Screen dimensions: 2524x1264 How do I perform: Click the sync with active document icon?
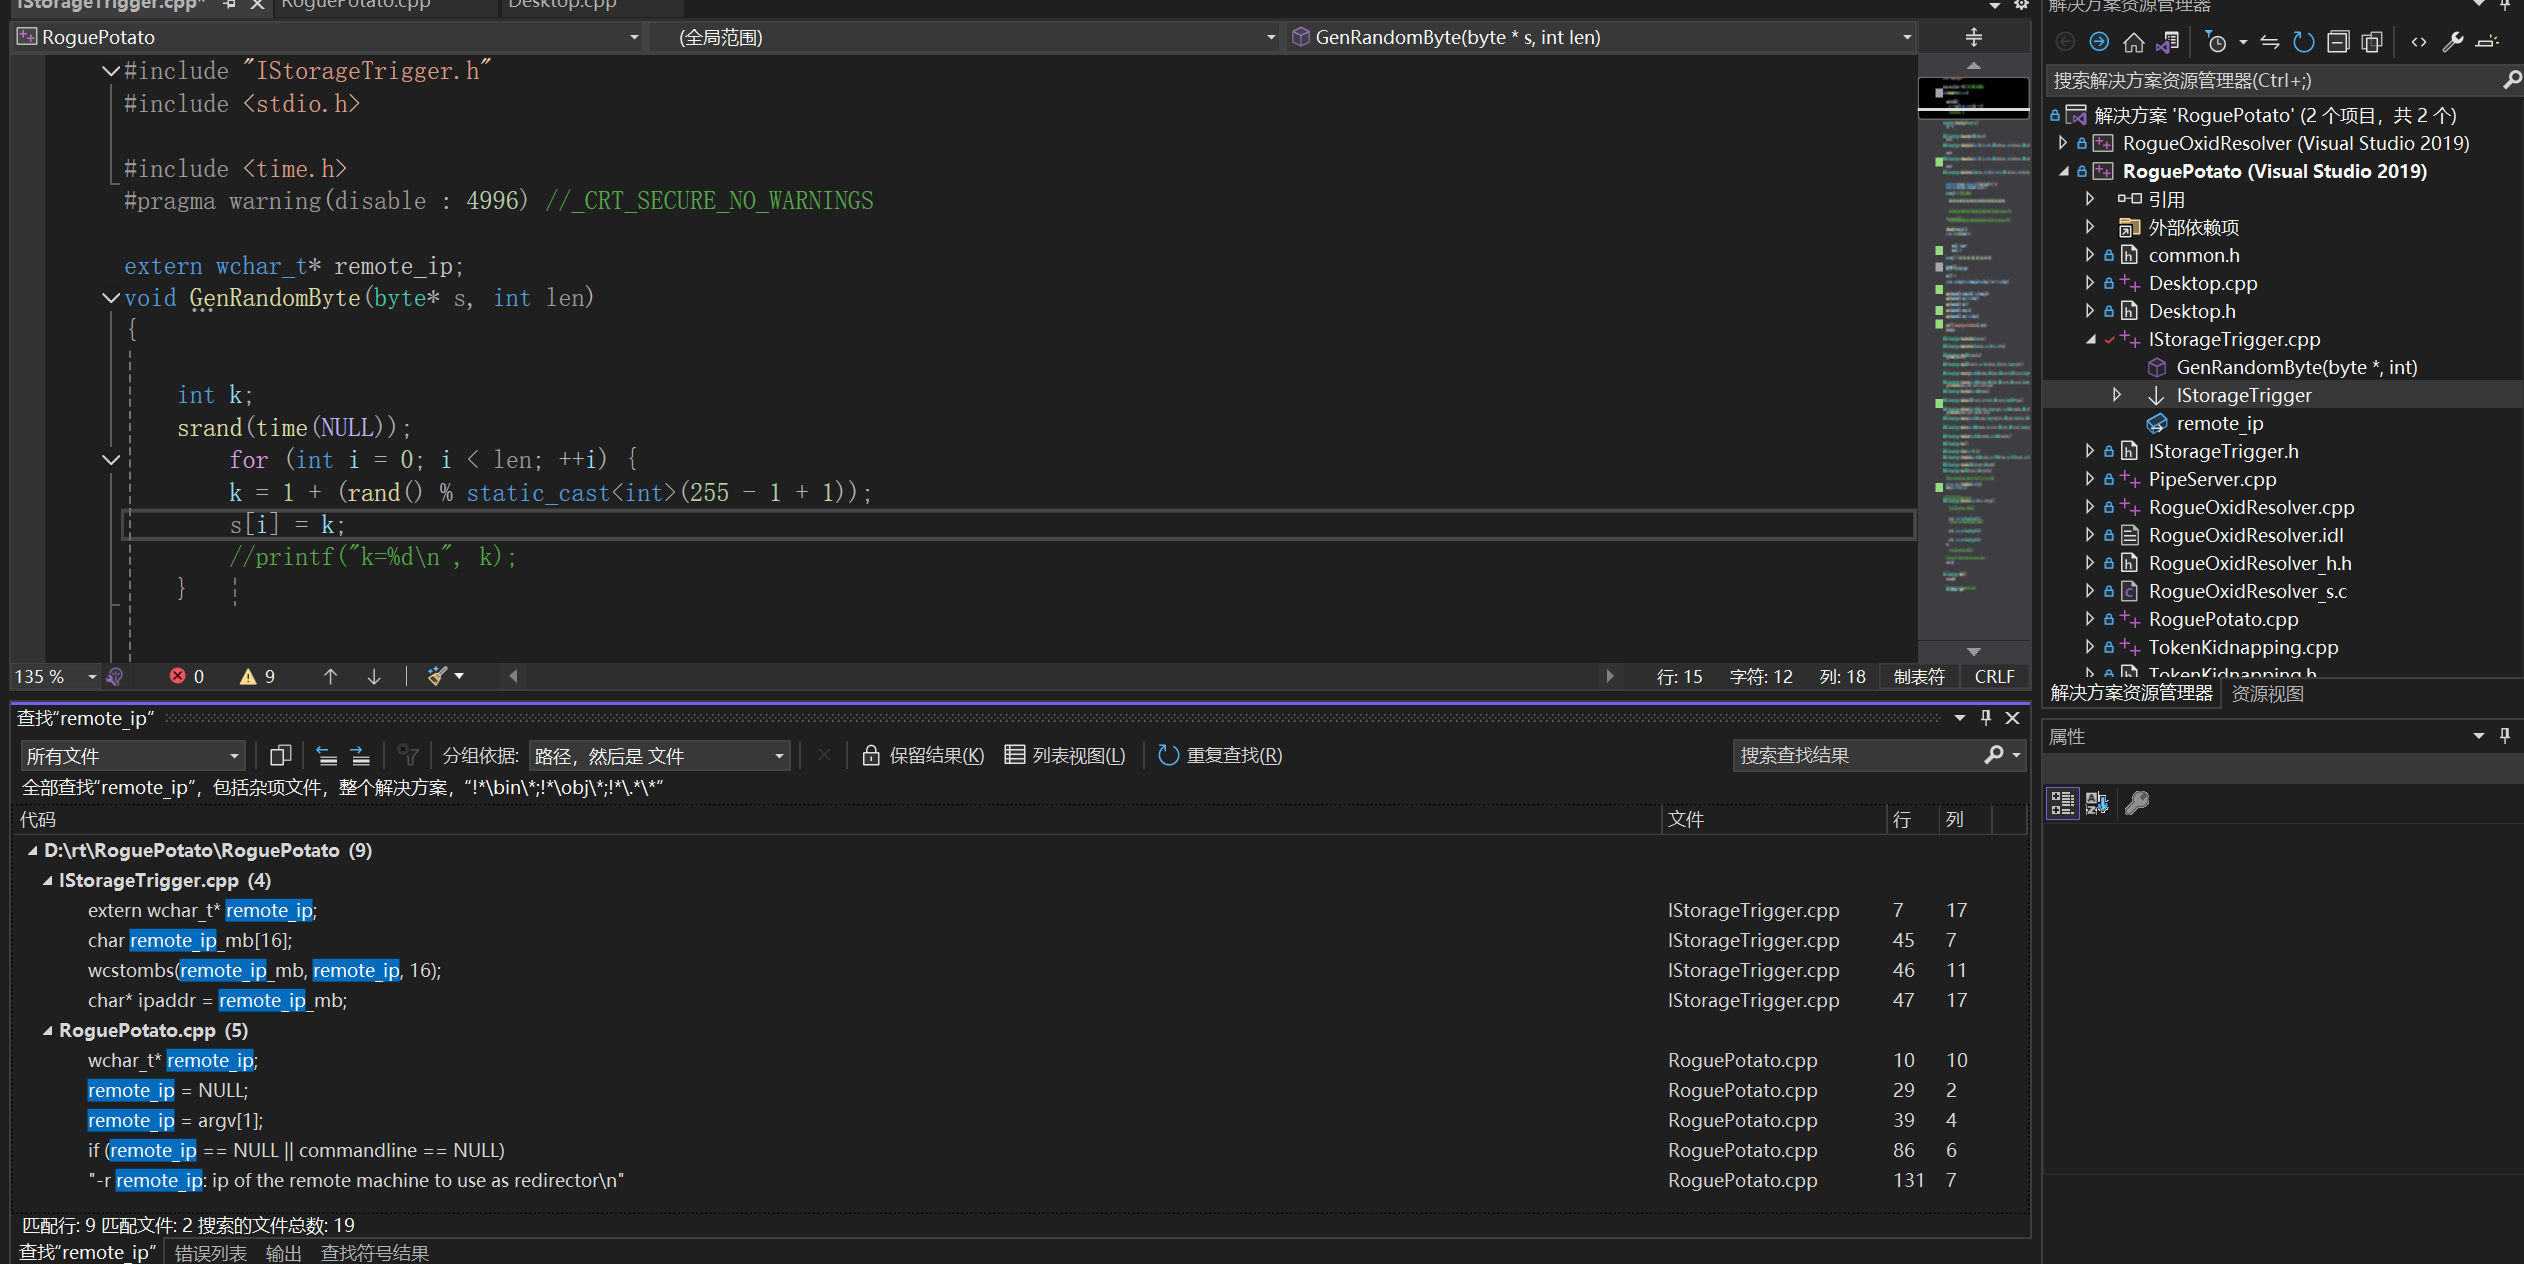2270,42
